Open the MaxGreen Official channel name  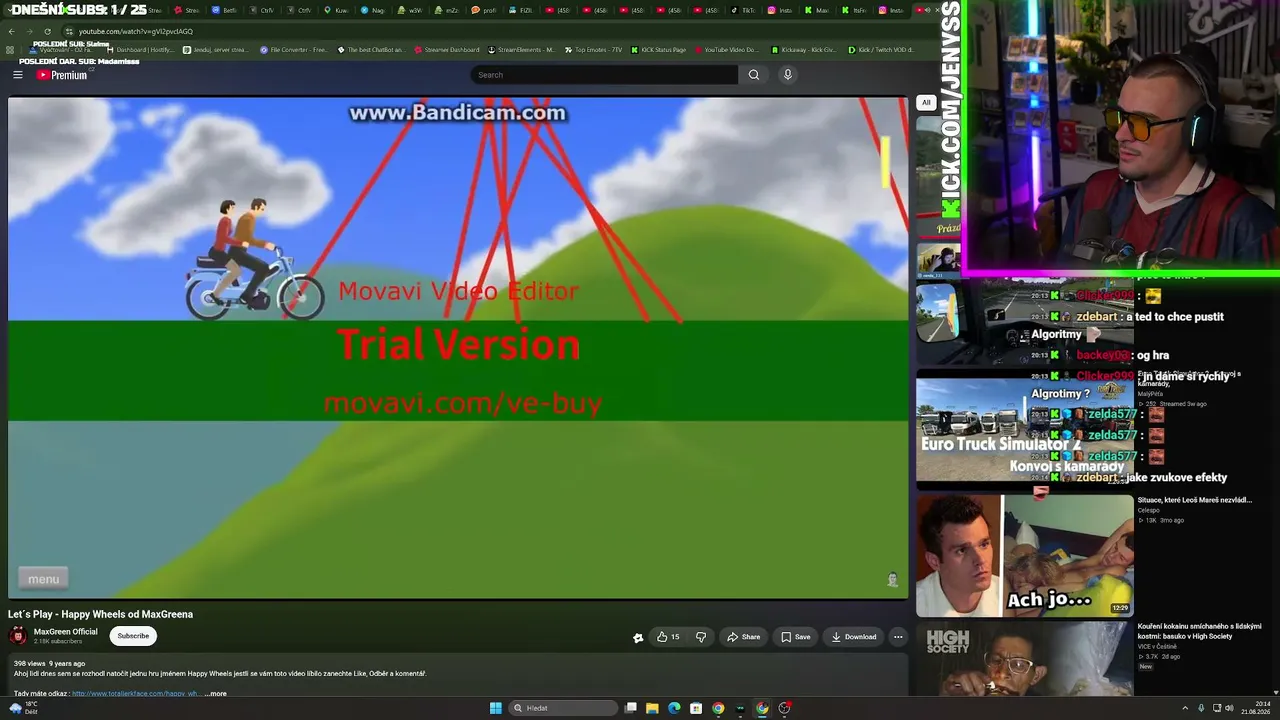pos(66,632)
